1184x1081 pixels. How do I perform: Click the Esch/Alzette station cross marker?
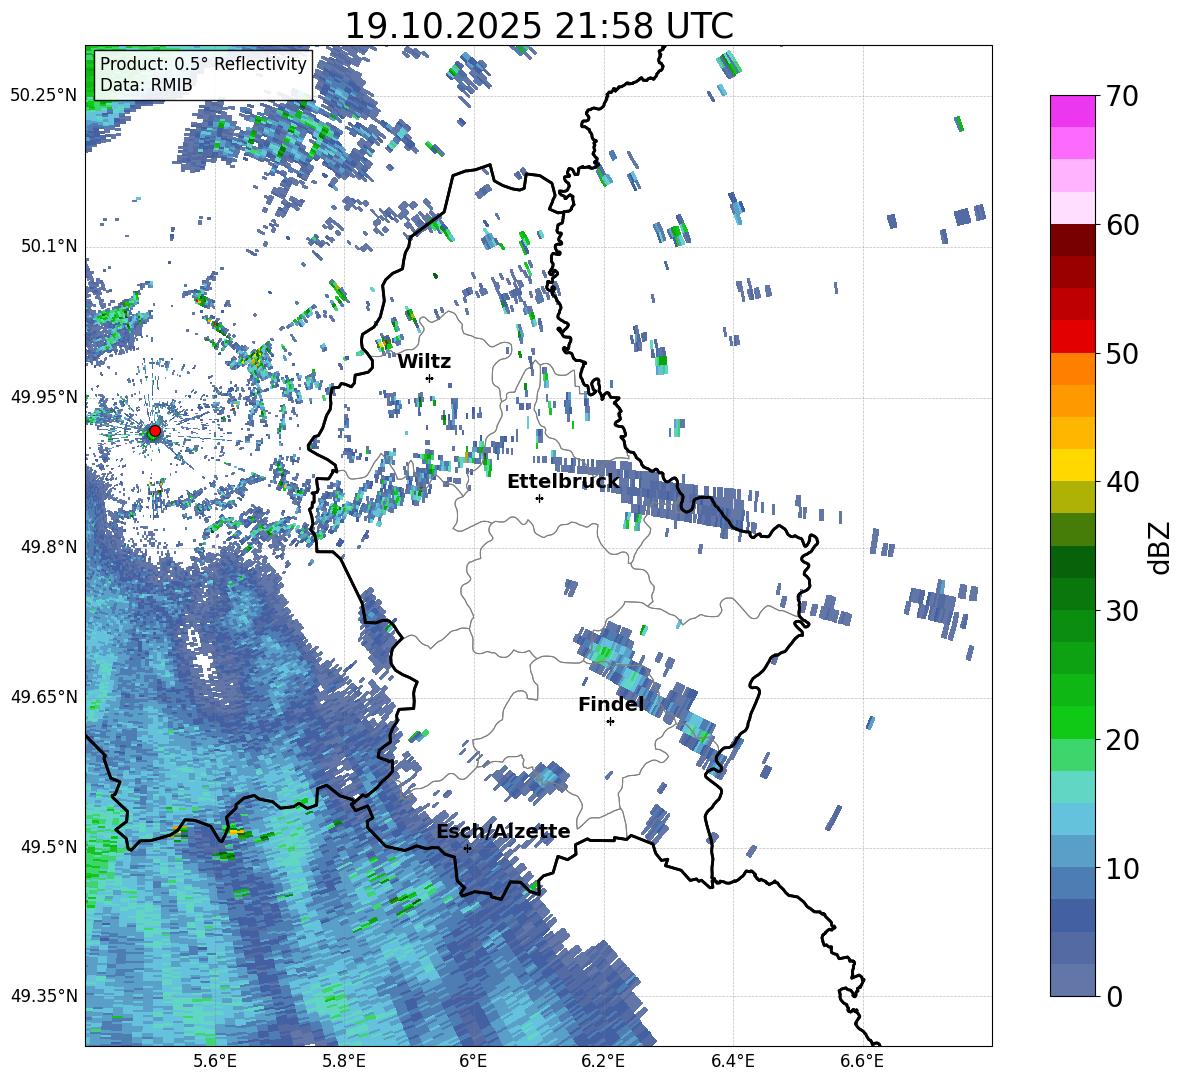tap(467, 848)
